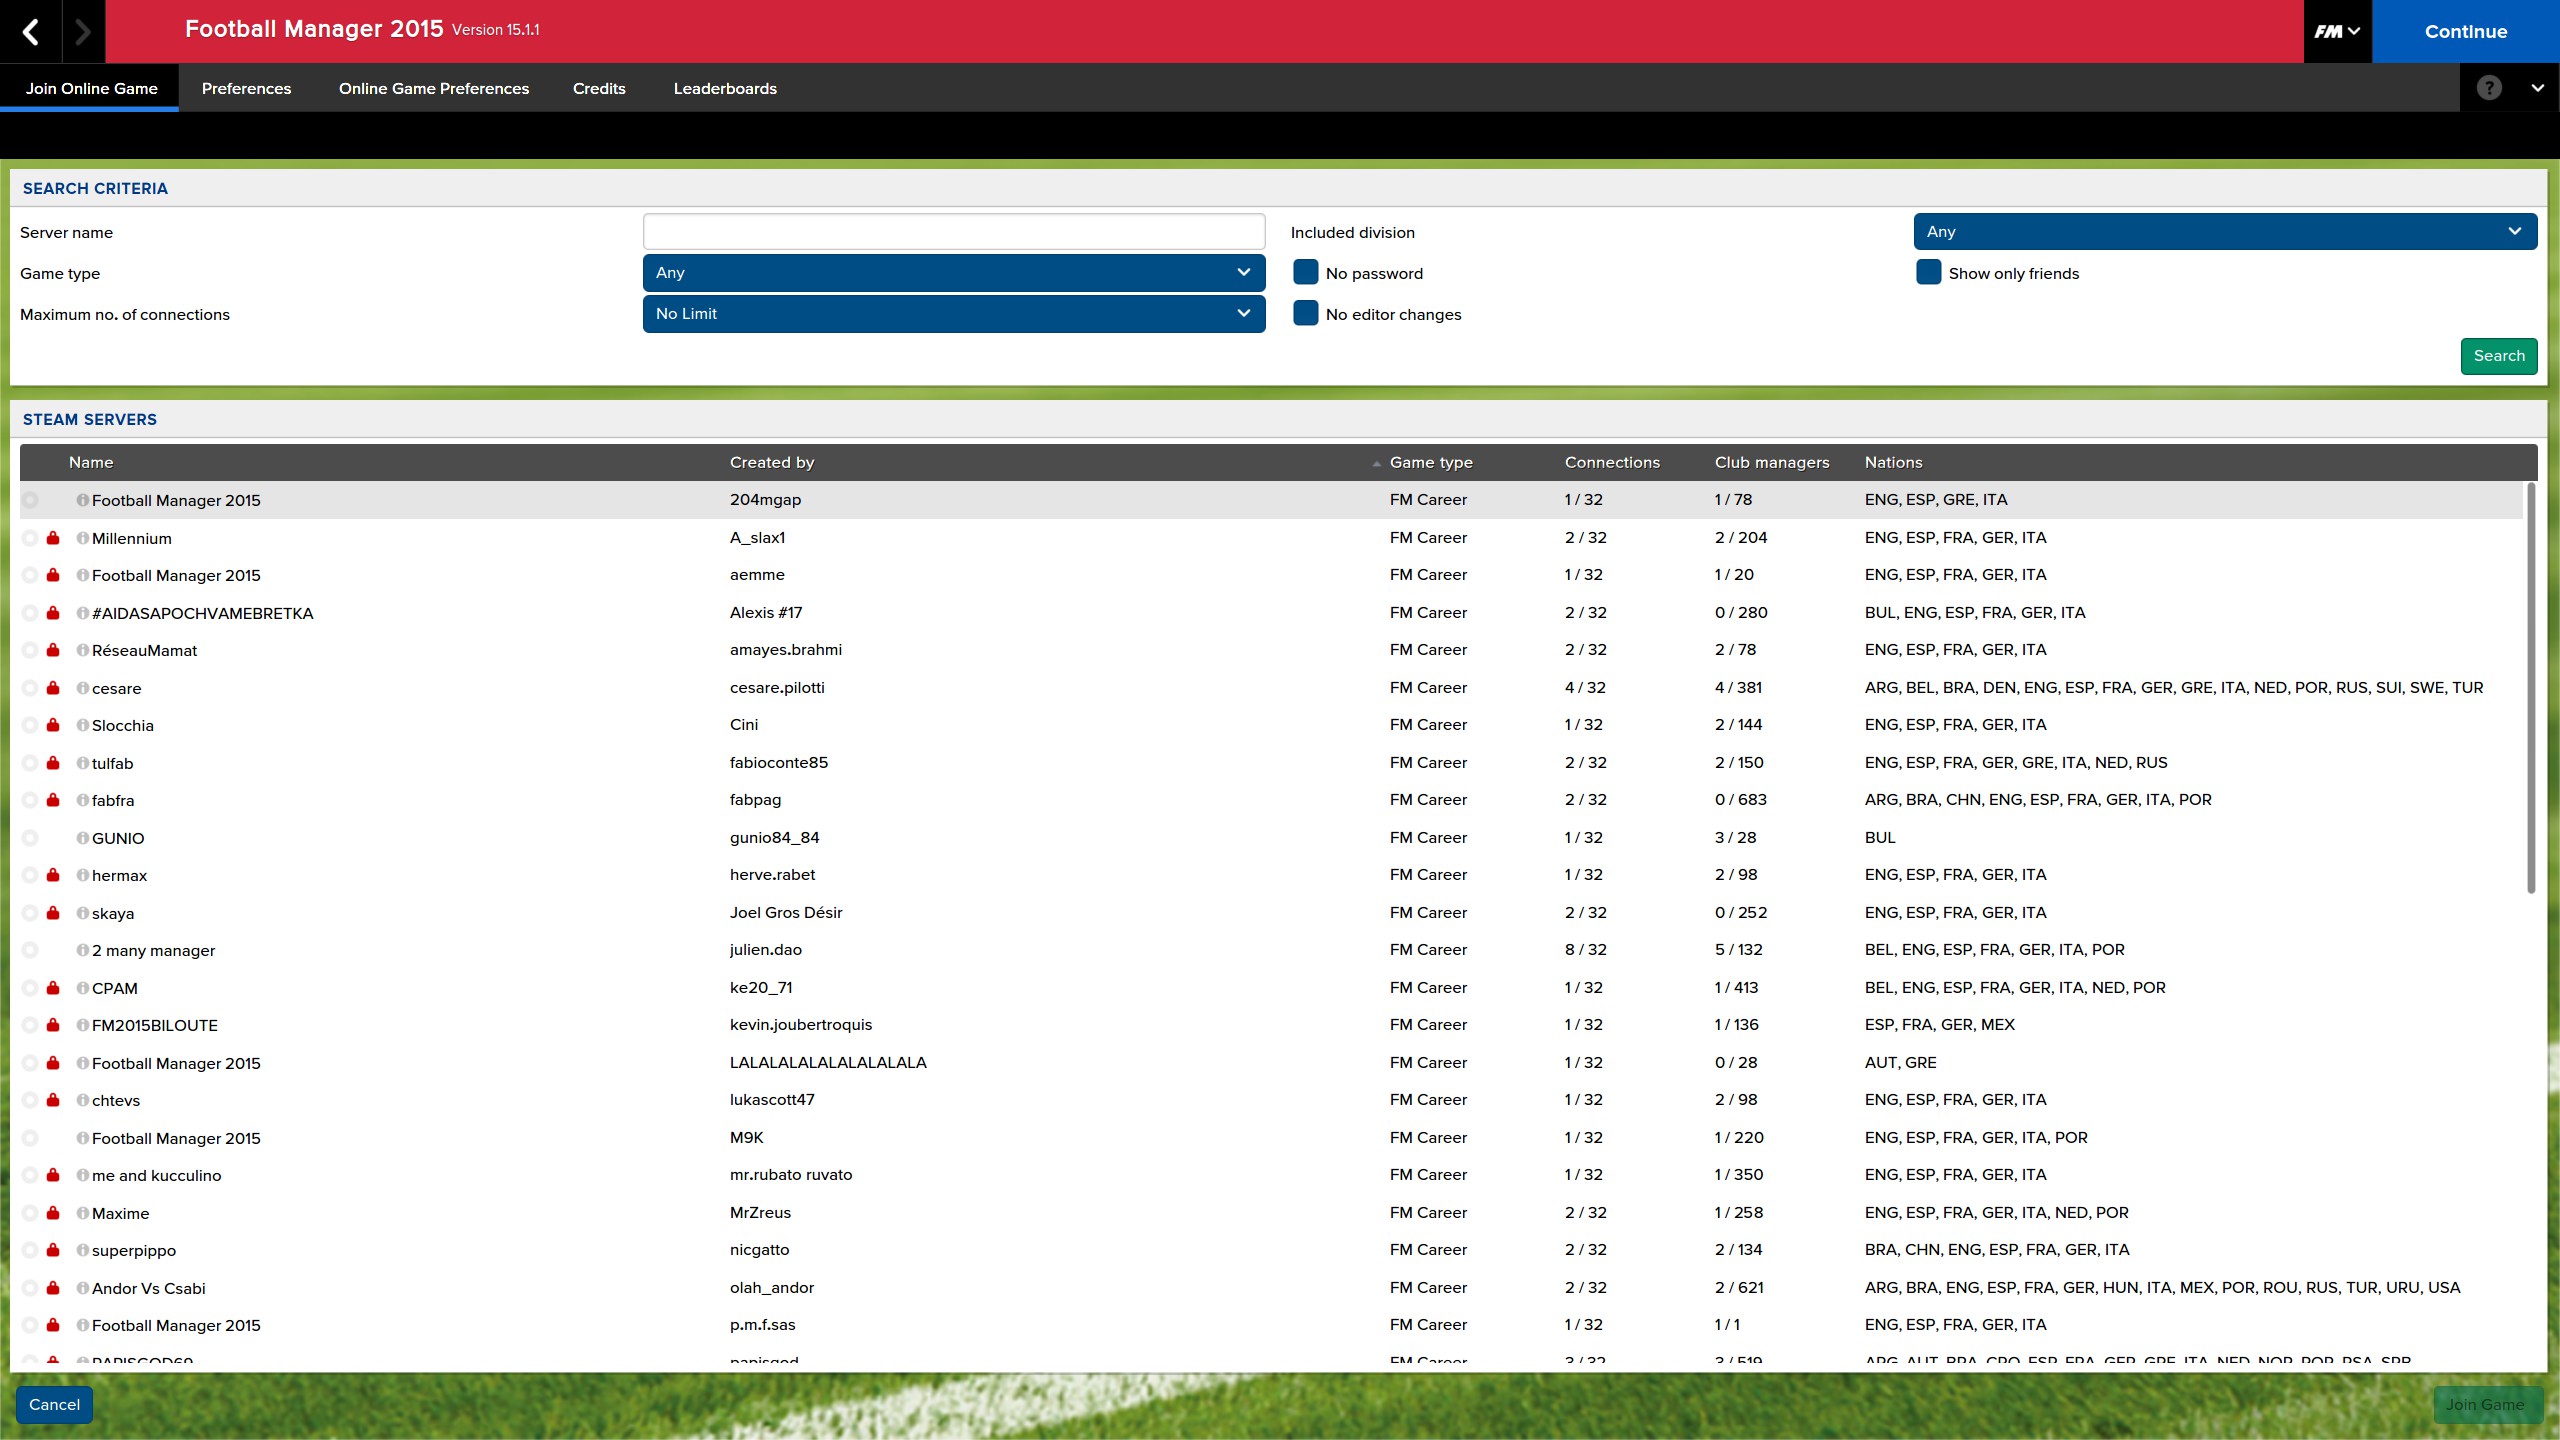Select the server created by julien.dao
The height and width of the screenshot is (1440, 2560).
click(x=1271, y=950)
